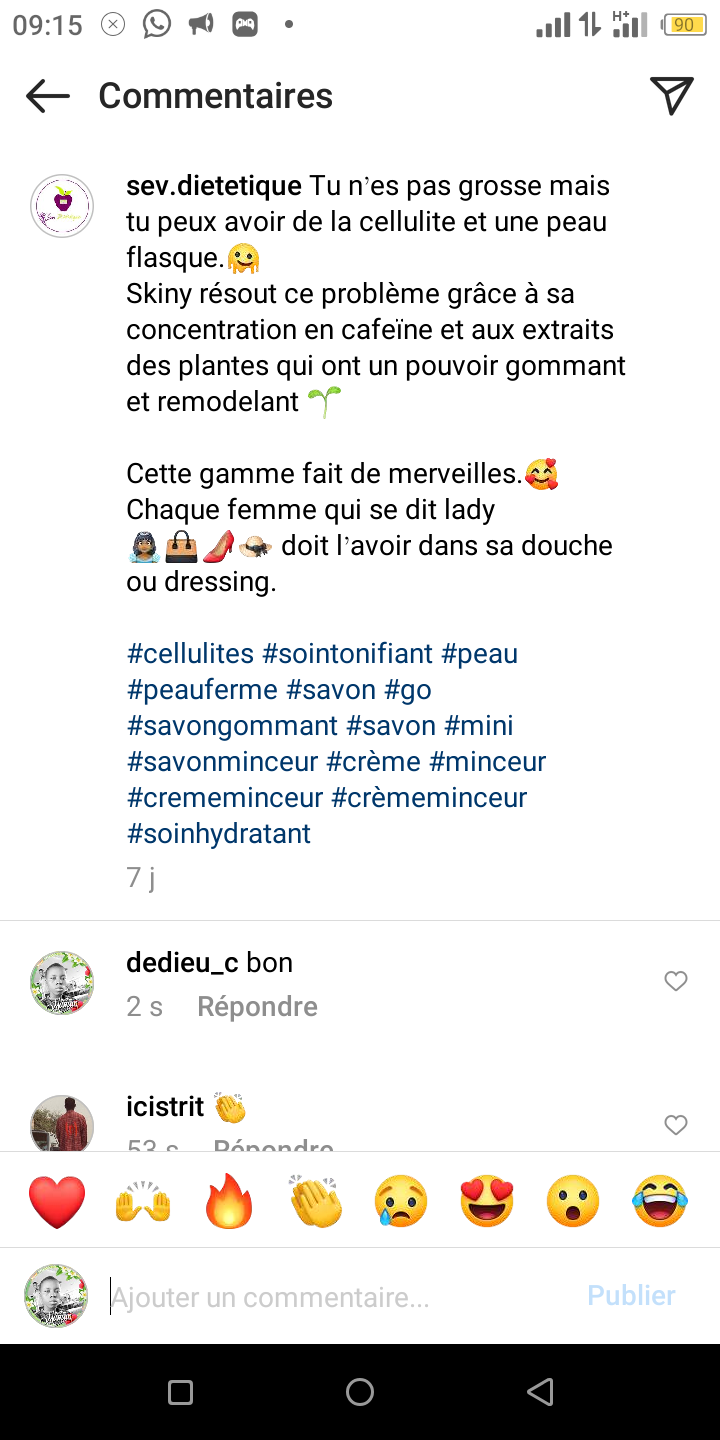Insert the red heart emoji reaction

[57, 1201]
